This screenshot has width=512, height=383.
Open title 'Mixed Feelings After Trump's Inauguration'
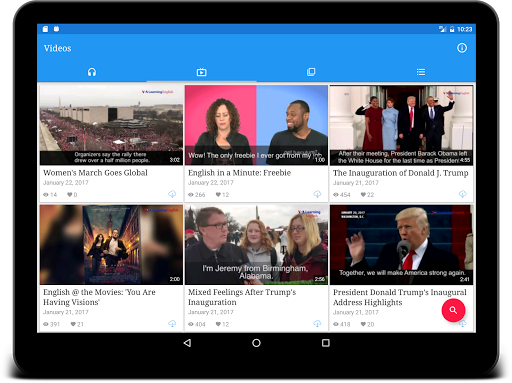click(242, 297)
